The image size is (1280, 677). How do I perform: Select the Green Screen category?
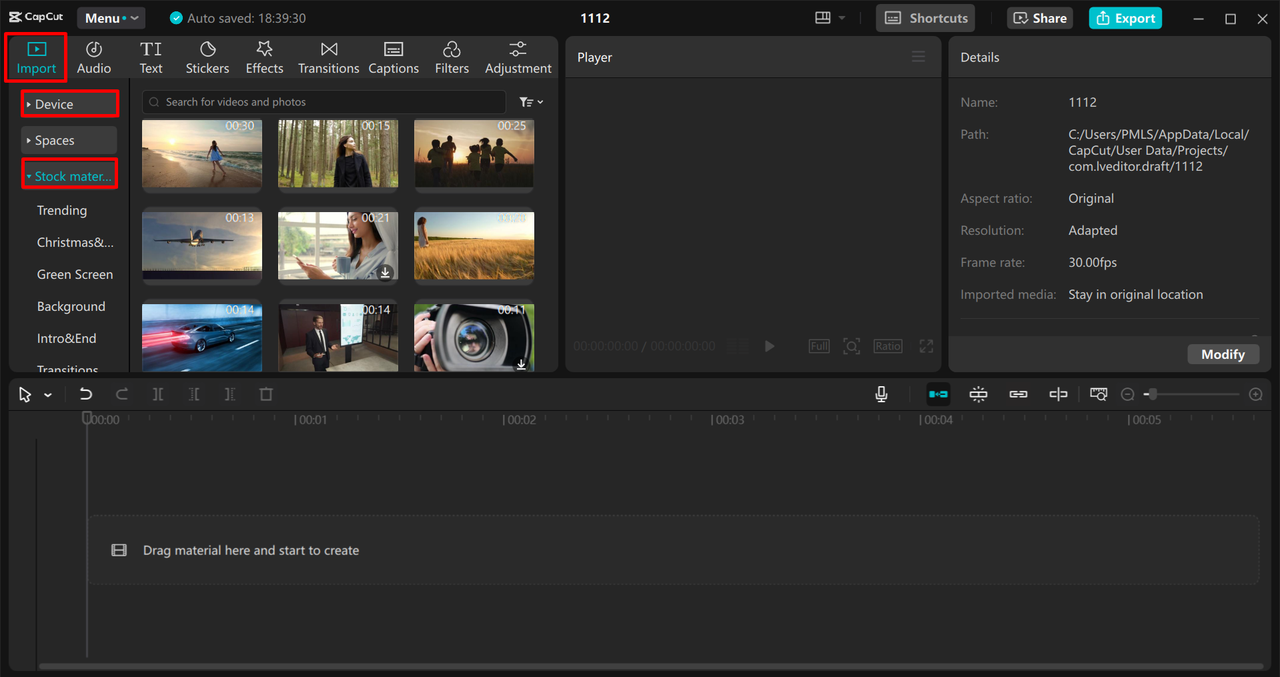click(x=75, y=274)
